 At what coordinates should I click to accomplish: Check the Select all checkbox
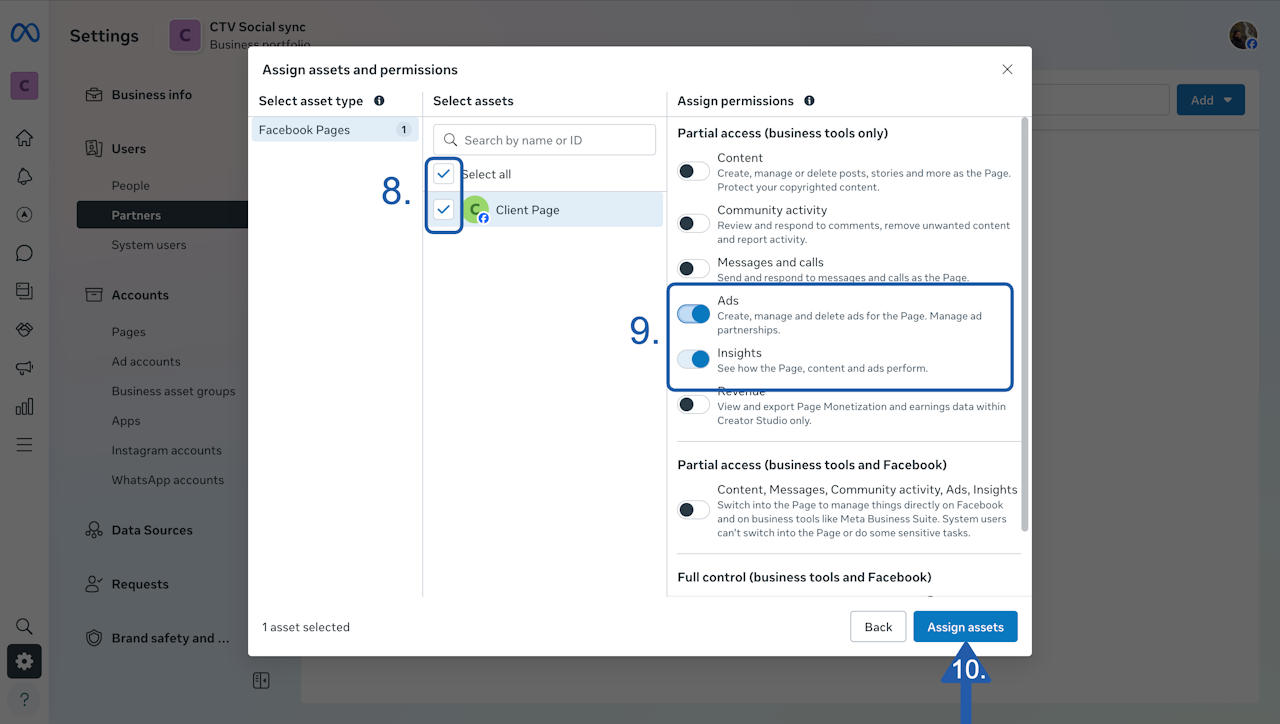coord(444,174)
